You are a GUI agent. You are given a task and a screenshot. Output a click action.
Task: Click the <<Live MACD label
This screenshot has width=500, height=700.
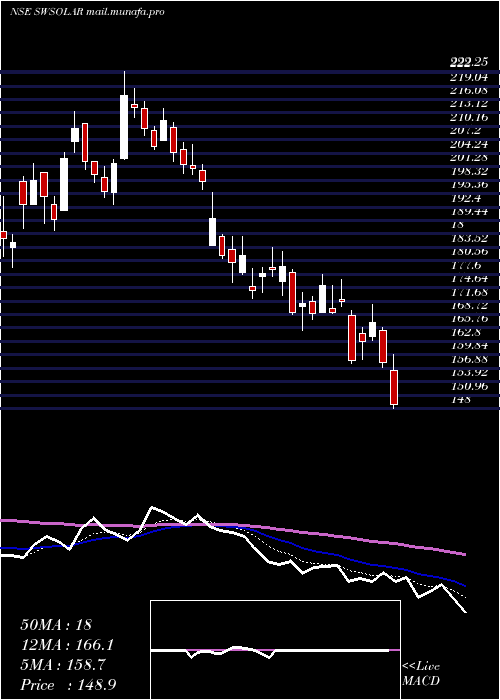coord(421,674)
